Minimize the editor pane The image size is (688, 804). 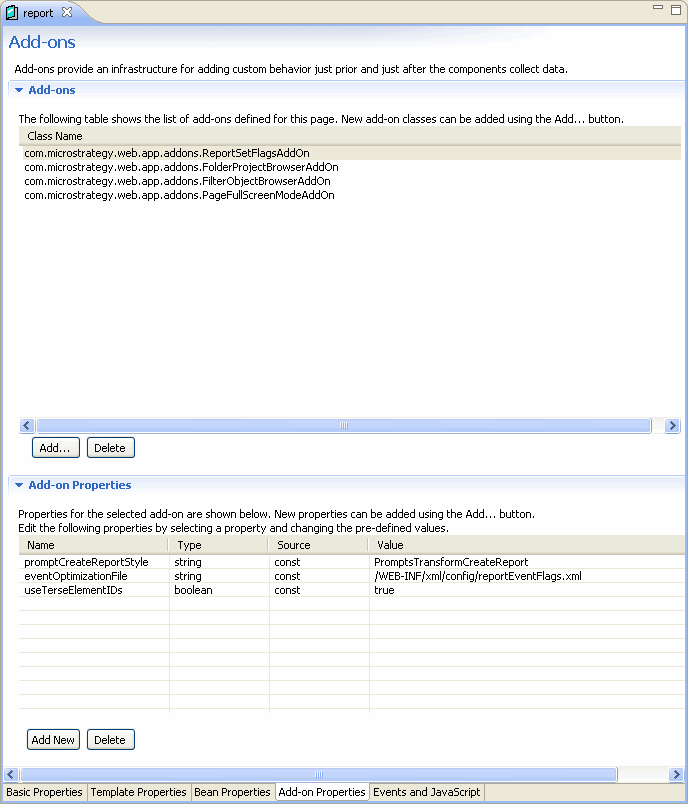click(658, 8)
